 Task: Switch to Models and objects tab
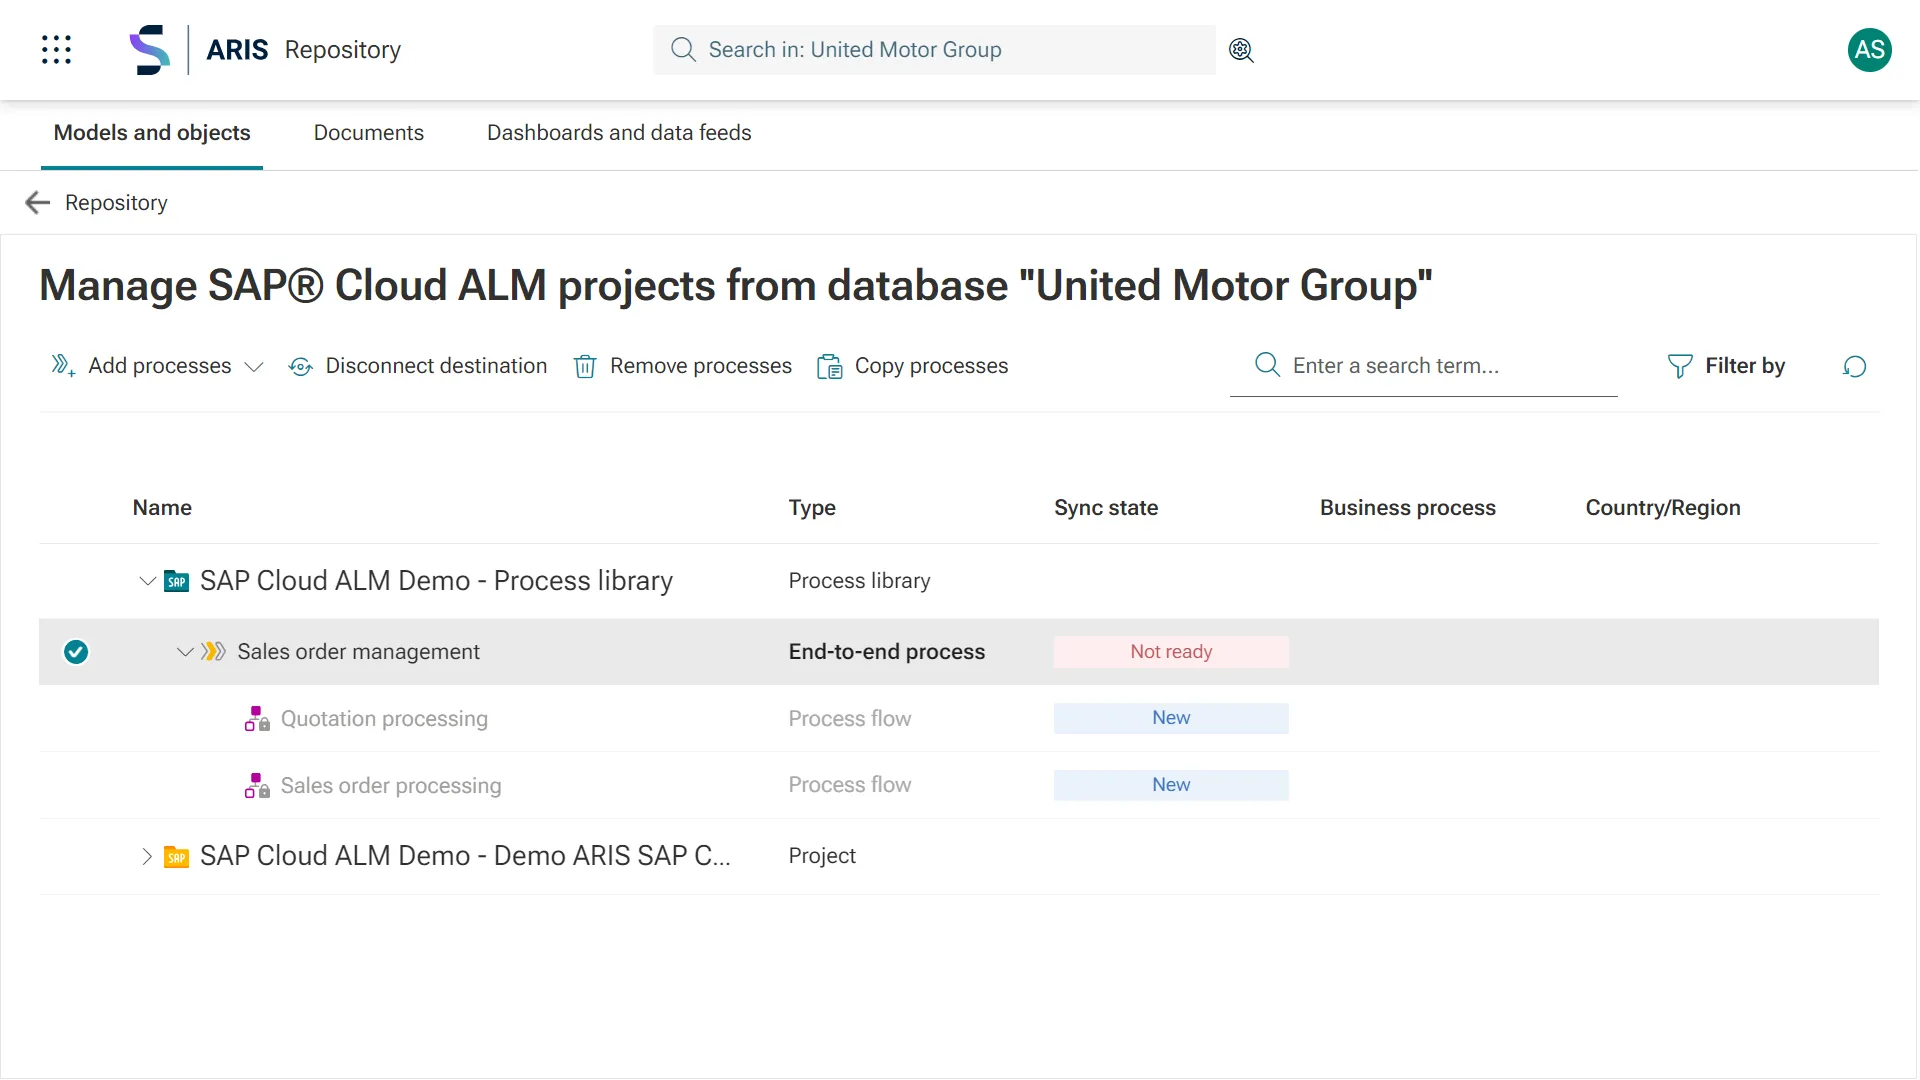coord(152,133)
